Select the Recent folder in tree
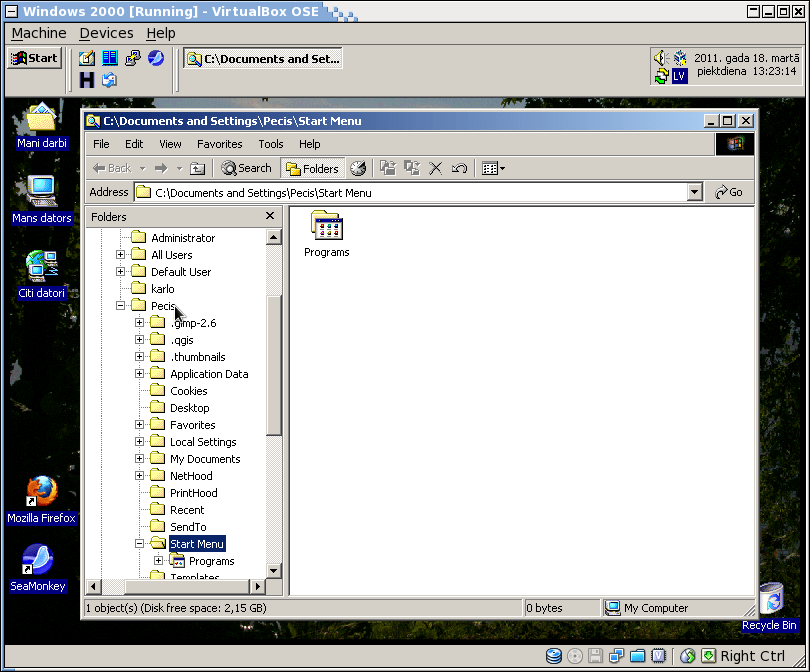This screenshot has width=810, height=672. click(x=187, y=510)
